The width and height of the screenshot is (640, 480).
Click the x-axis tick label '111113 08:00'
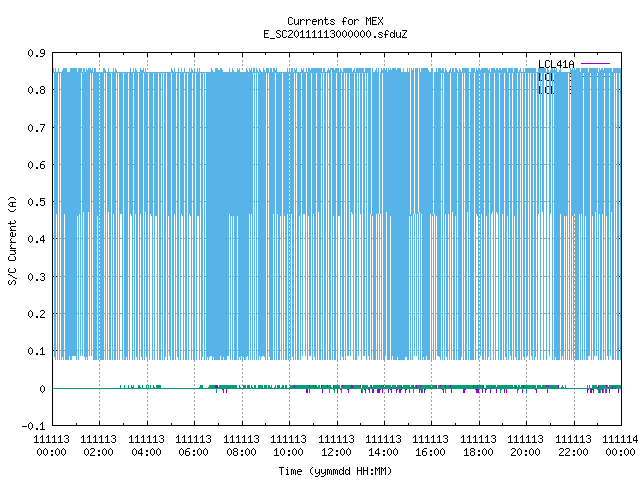point(242,446)
